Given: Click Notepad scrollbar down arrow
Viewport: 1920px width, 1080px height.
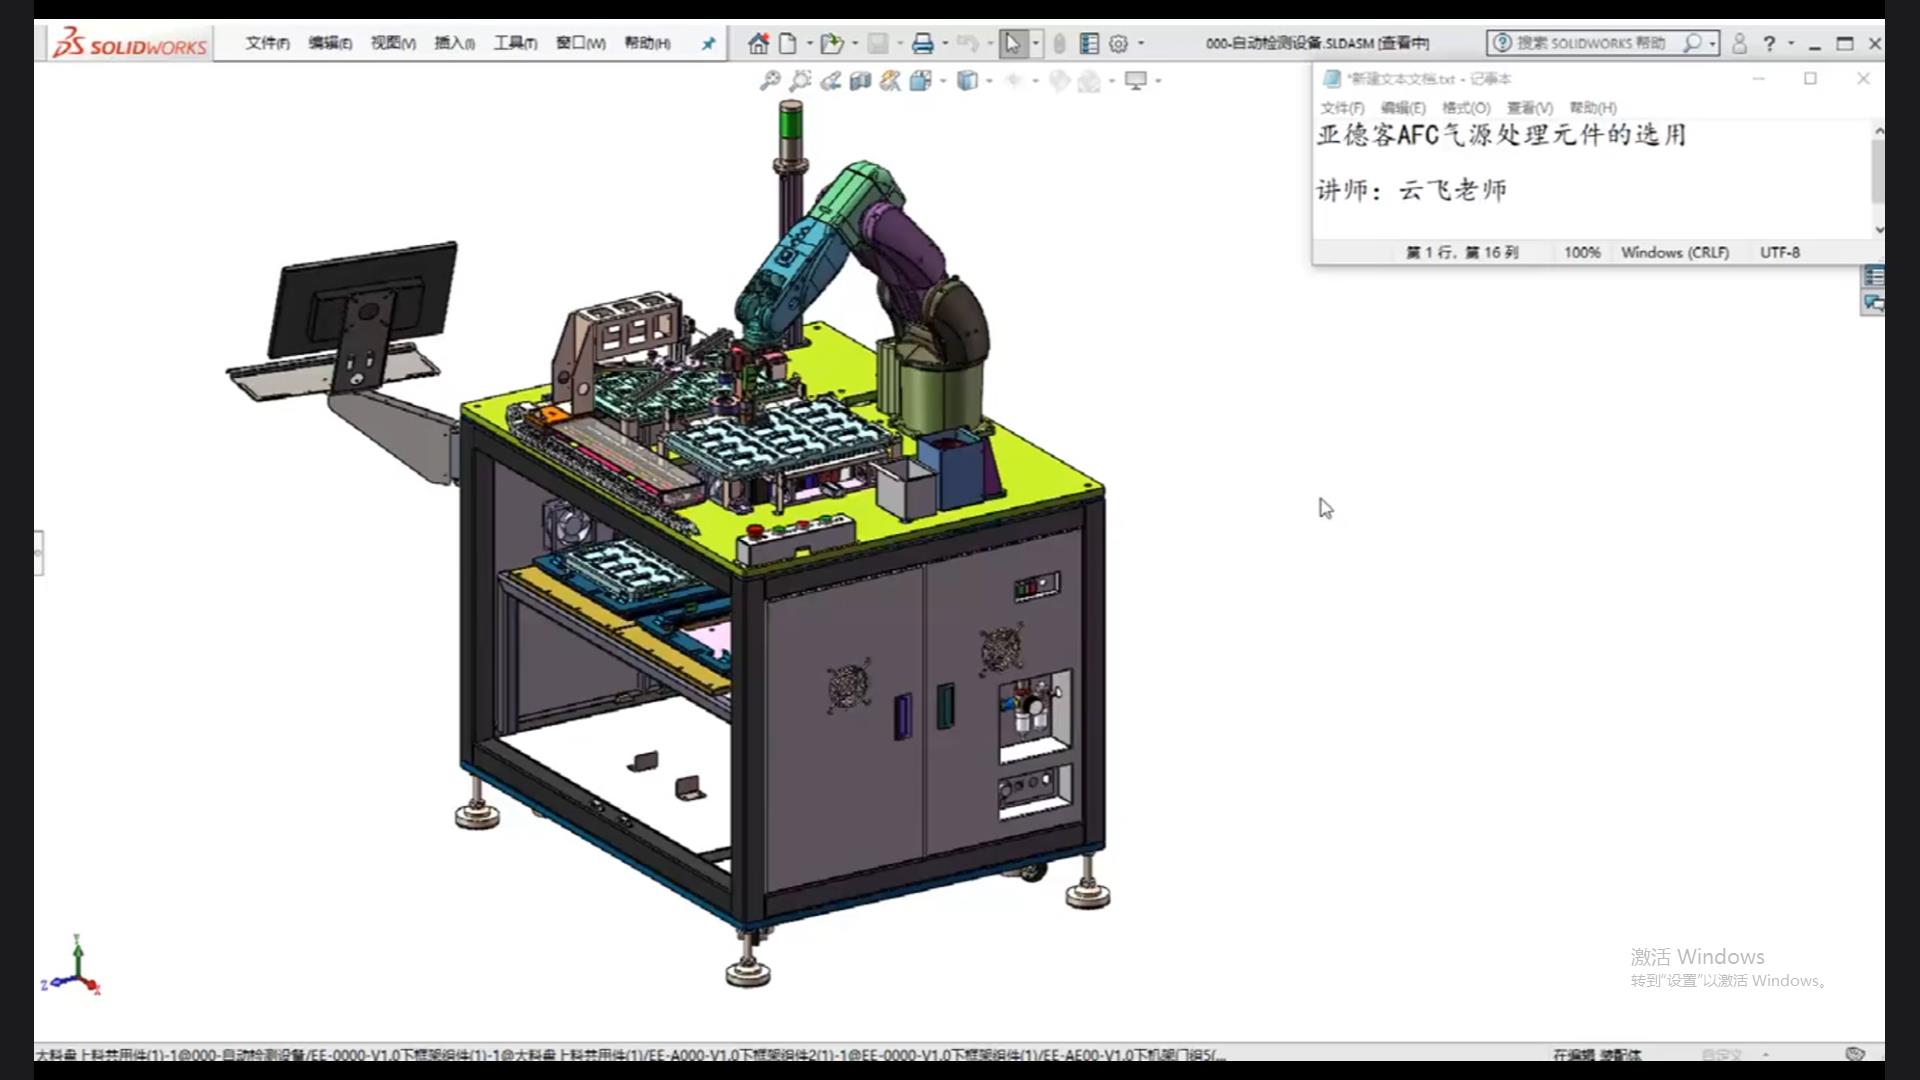Looking at the screenshot, I should 1879,229.
